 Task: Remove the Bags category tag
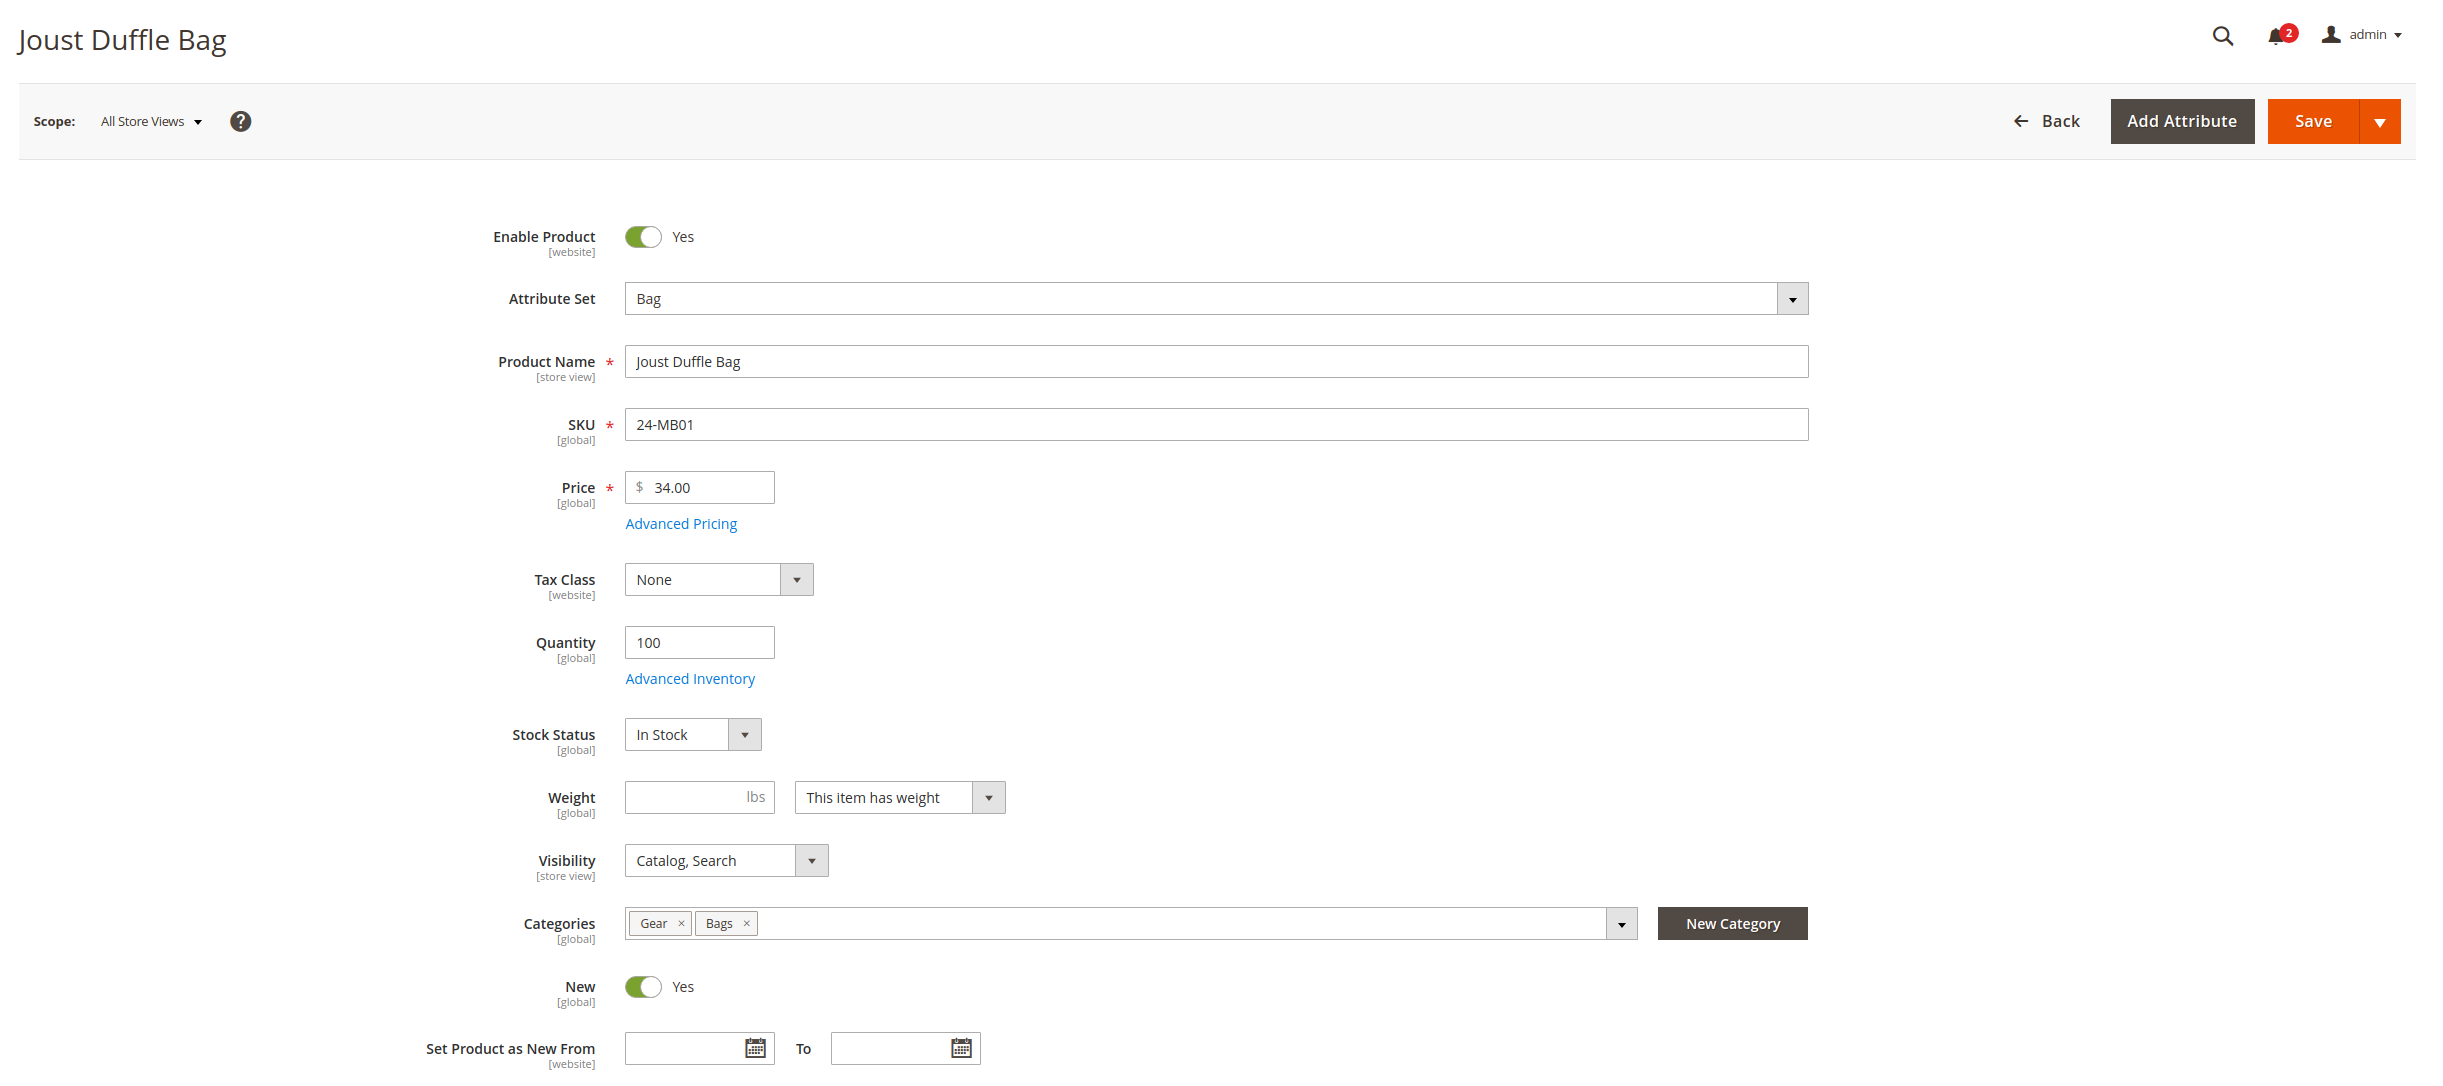click(x=746, y=924)
